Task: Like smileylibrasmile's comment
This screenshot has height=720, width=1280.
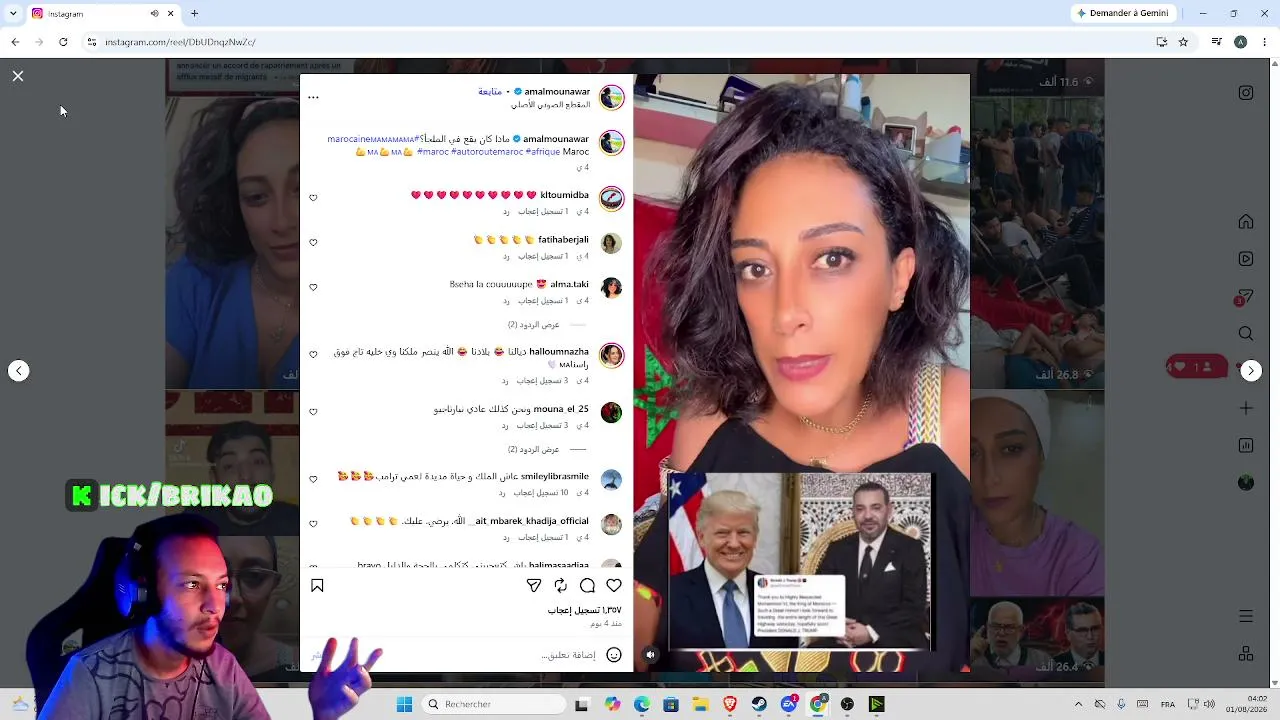Action: pyautogui.click(x=313, y=478)
